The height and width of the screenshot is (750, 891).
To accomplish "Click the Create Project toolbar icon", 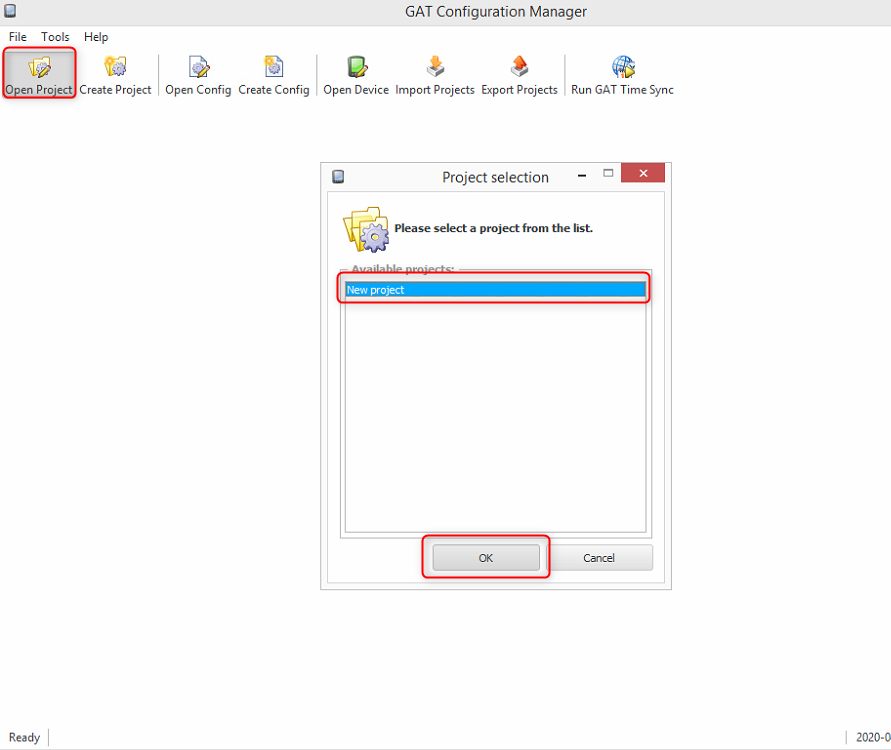I will [x=115, y=68].
